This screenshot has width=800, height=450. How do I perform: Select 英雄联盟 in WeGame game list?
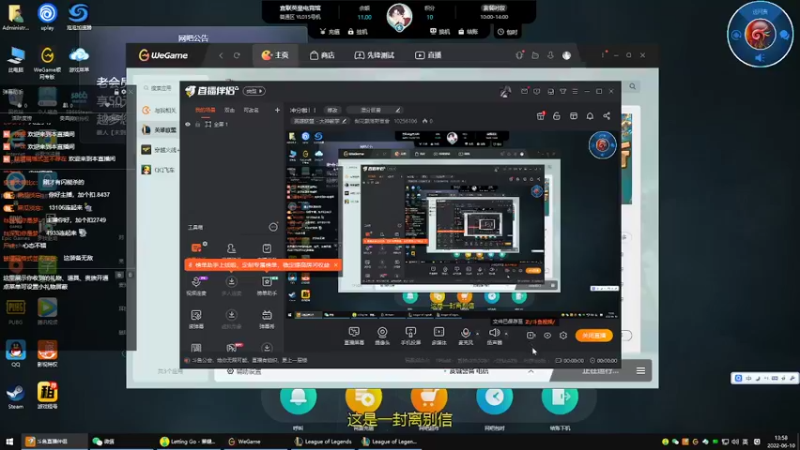(x=159, y=130)
